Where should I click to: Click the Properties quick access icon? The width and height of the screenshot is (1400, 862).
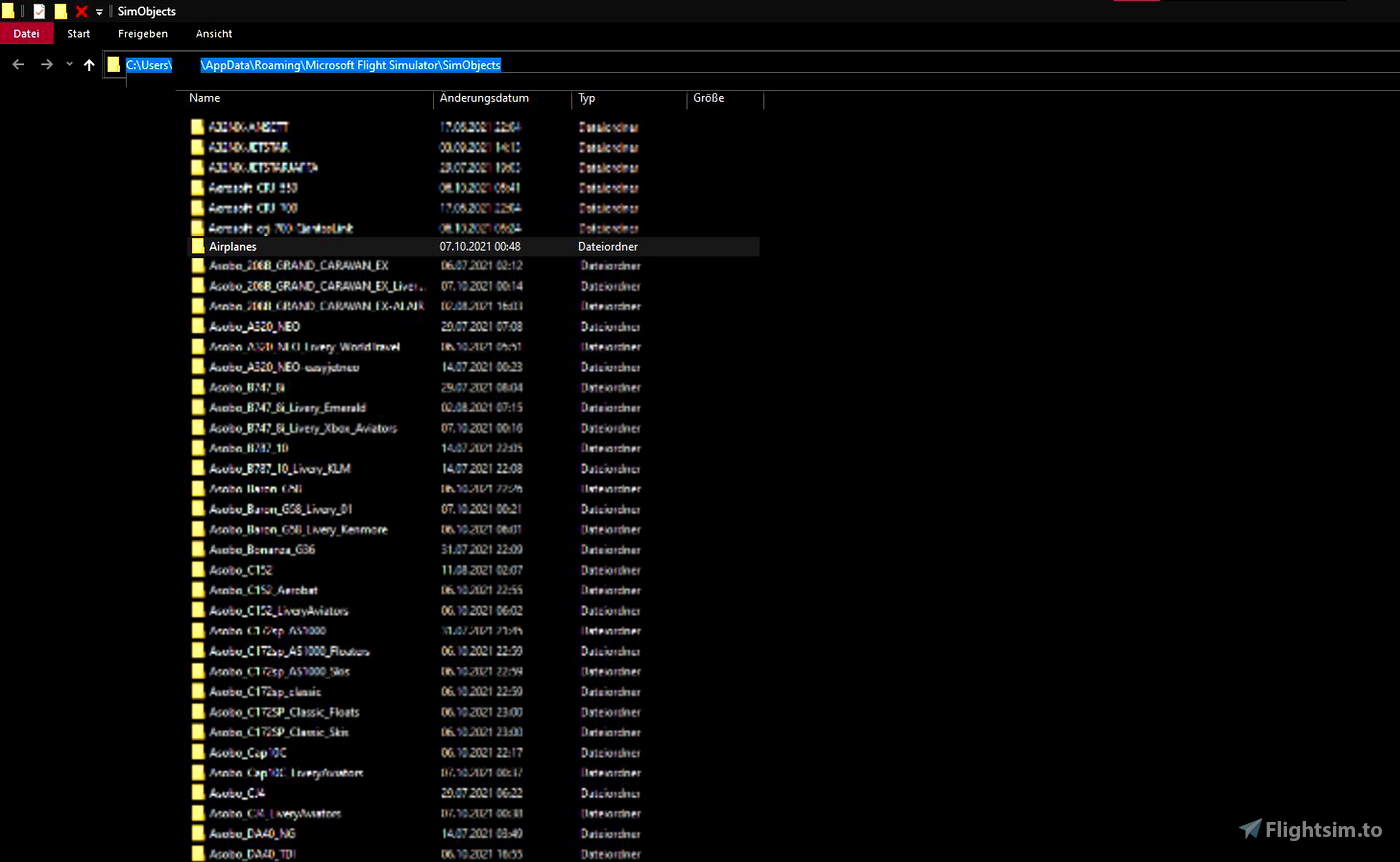pyautogui.click(x=39, y=11)
